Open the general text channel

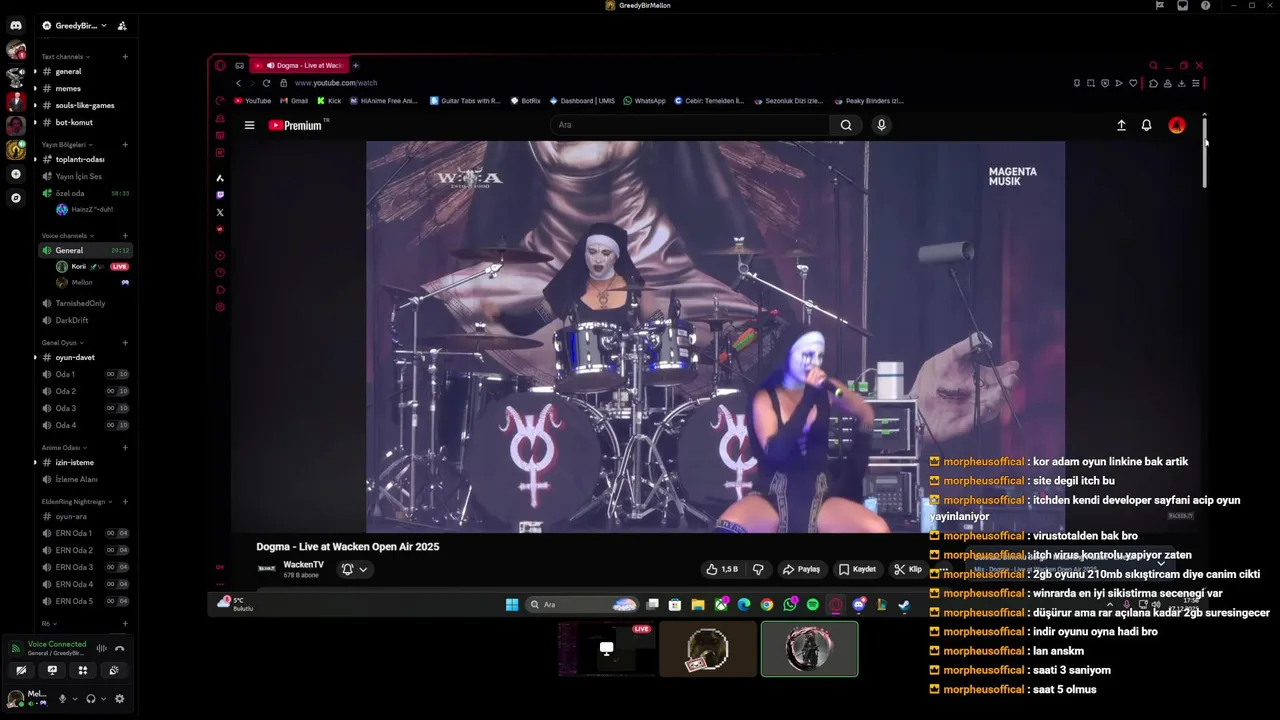coord(82,72)
